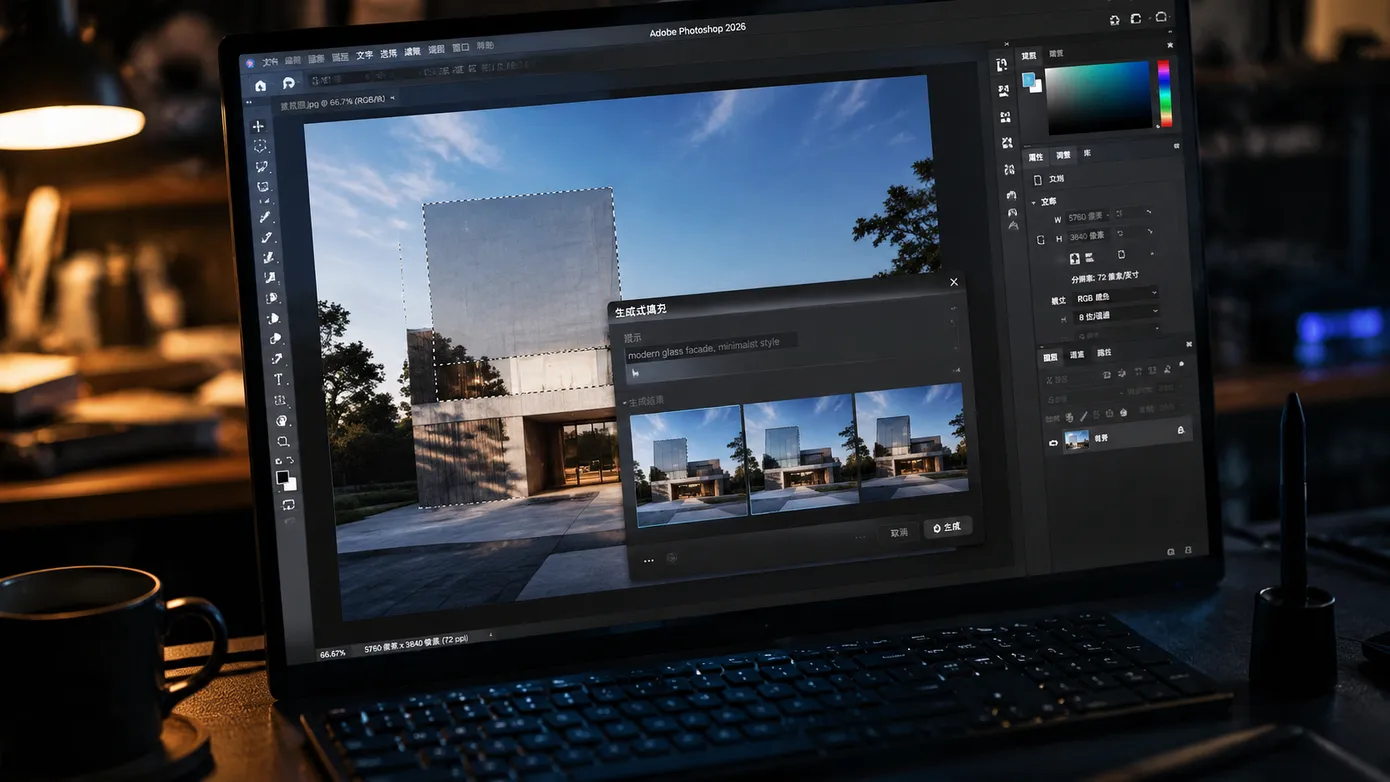Switch to the Swatches tab beside Color
The width and height of the screenshot is (1390, 782).
click(x=1056, y=53)
